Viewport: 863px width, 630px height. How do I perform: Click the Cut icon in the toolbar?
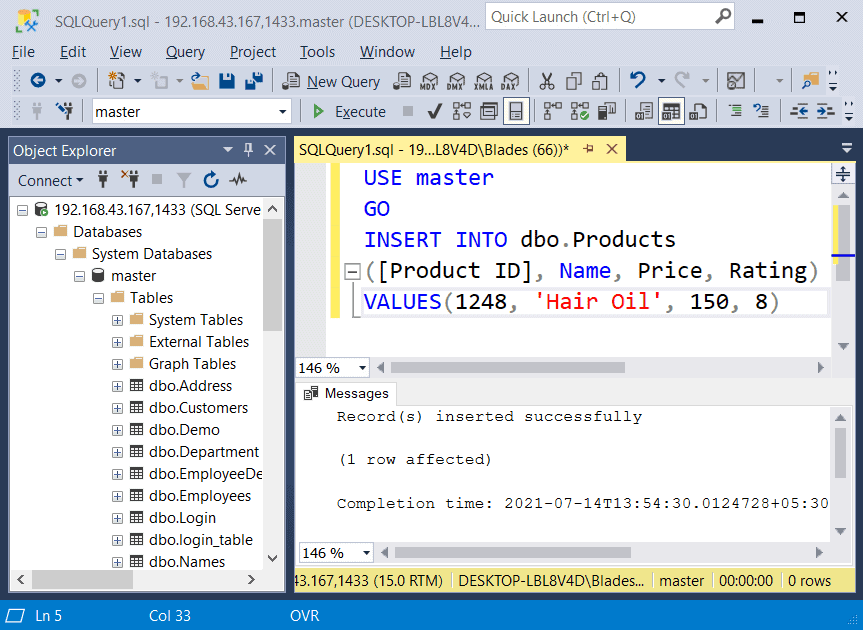[x=547, y=81]
